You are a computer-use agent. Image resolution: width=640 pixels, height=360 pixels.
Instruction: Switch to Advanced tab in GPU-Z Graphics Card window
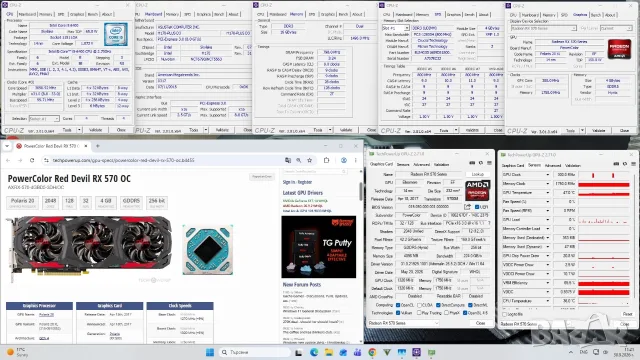(422, 164)
